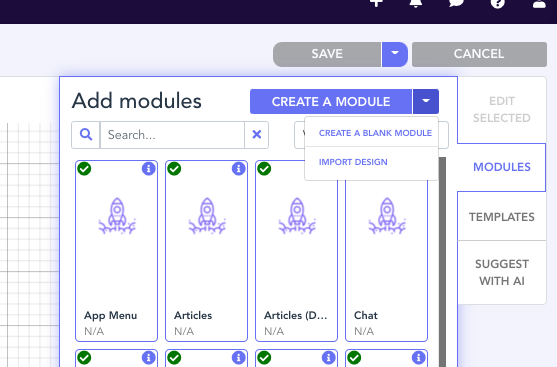This screenshot has width=557, height=367.
Task: Clear the search with the X icon
Action: tap(256, 135)
